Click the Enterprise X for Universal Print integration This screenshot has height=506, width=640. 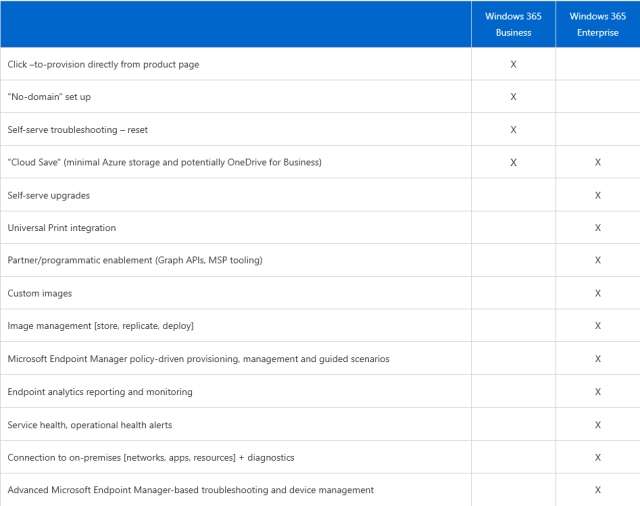[x=597, y=228]
